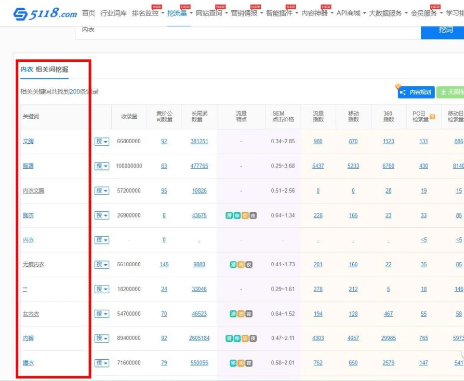
Task: Click the teal second badge in the 89400000 row
Action: tap(237, 338)
